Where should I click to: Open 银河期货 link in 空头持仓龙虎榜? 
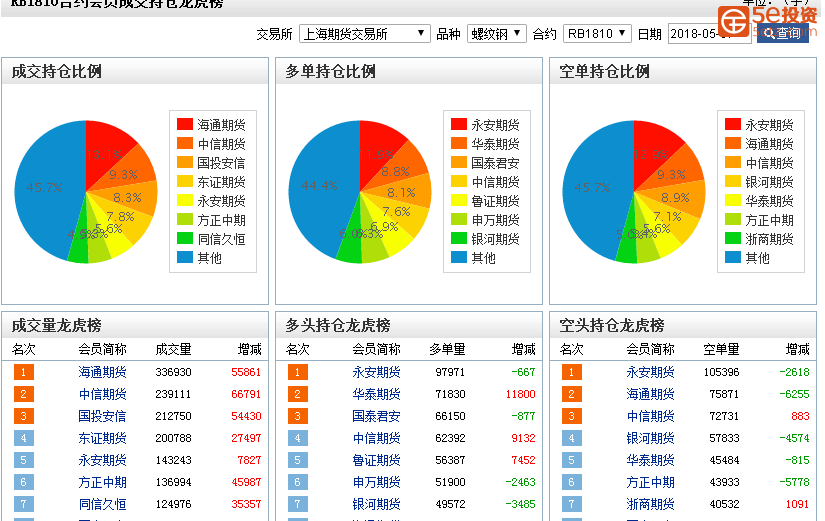click(x=650, y=438)
